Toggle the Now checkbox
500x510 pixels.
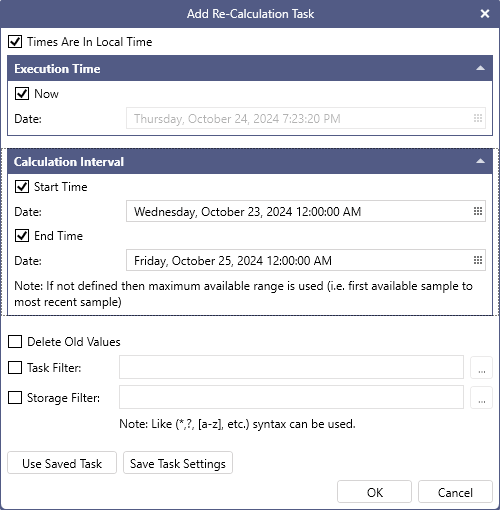(x=22, y=94)
